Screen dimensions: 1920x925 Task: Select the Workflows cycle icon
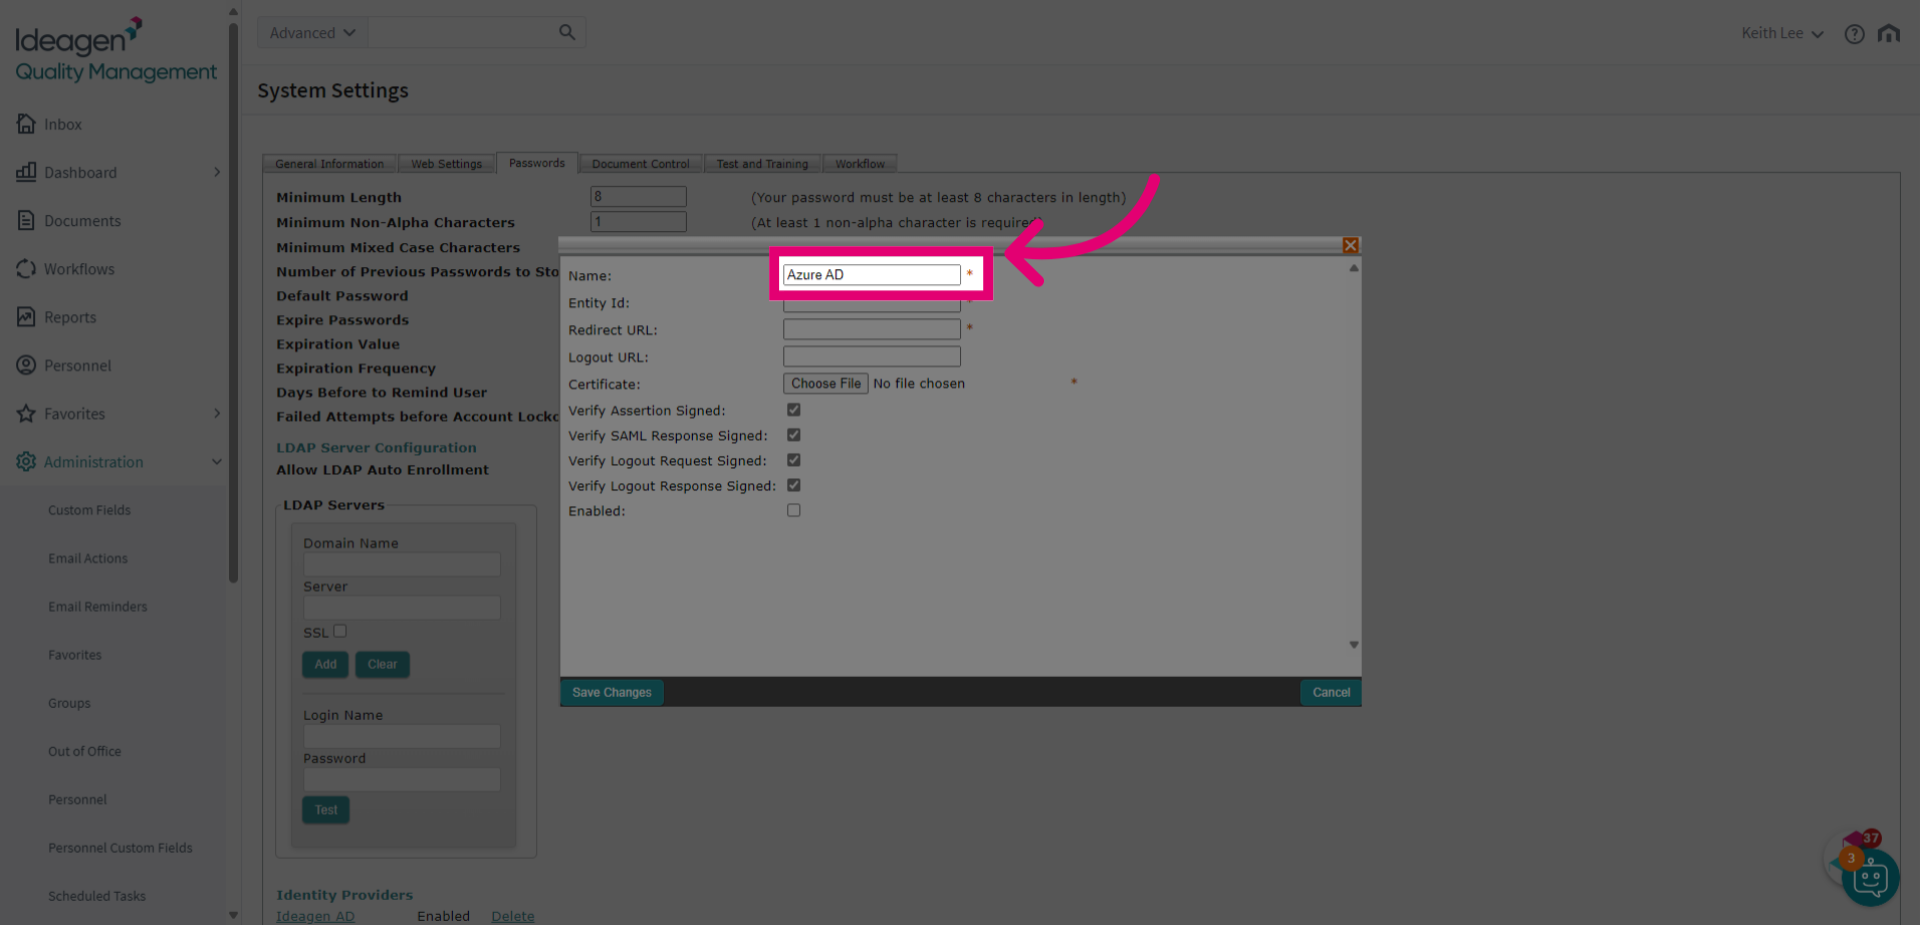26,268
